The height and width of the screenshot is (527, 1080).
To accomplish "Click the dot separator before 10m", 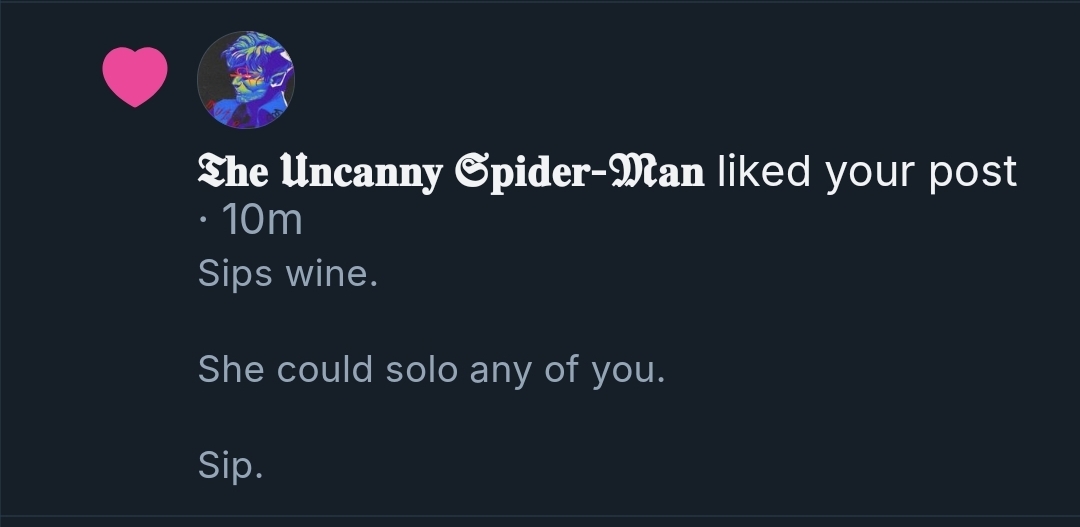I will click(x=203, y=220).
